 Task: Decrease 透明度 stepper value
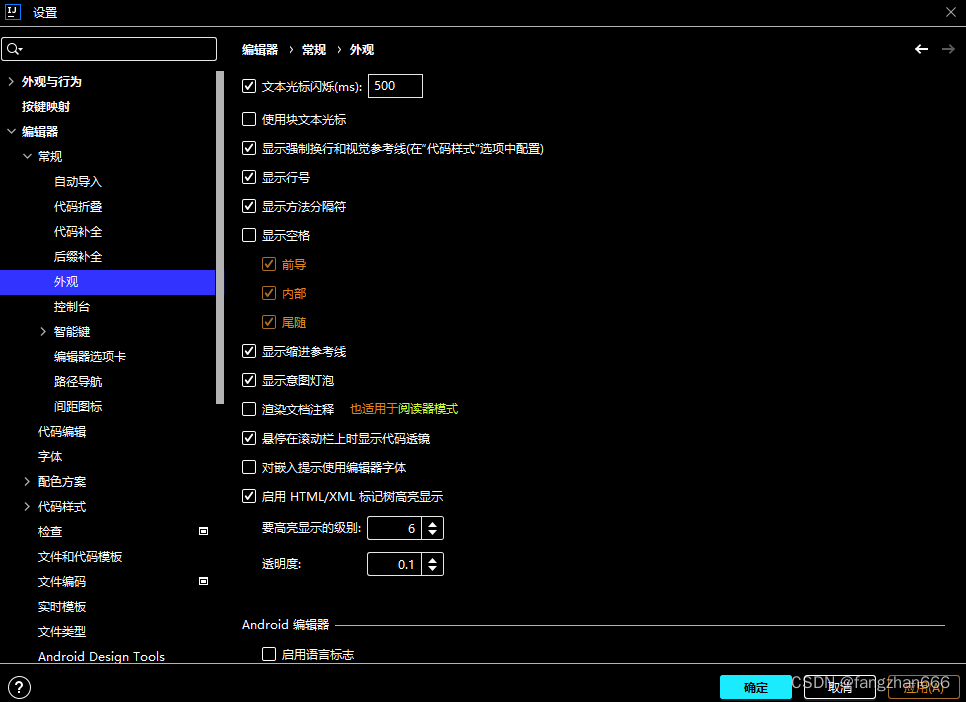click(x=432, y=569)
